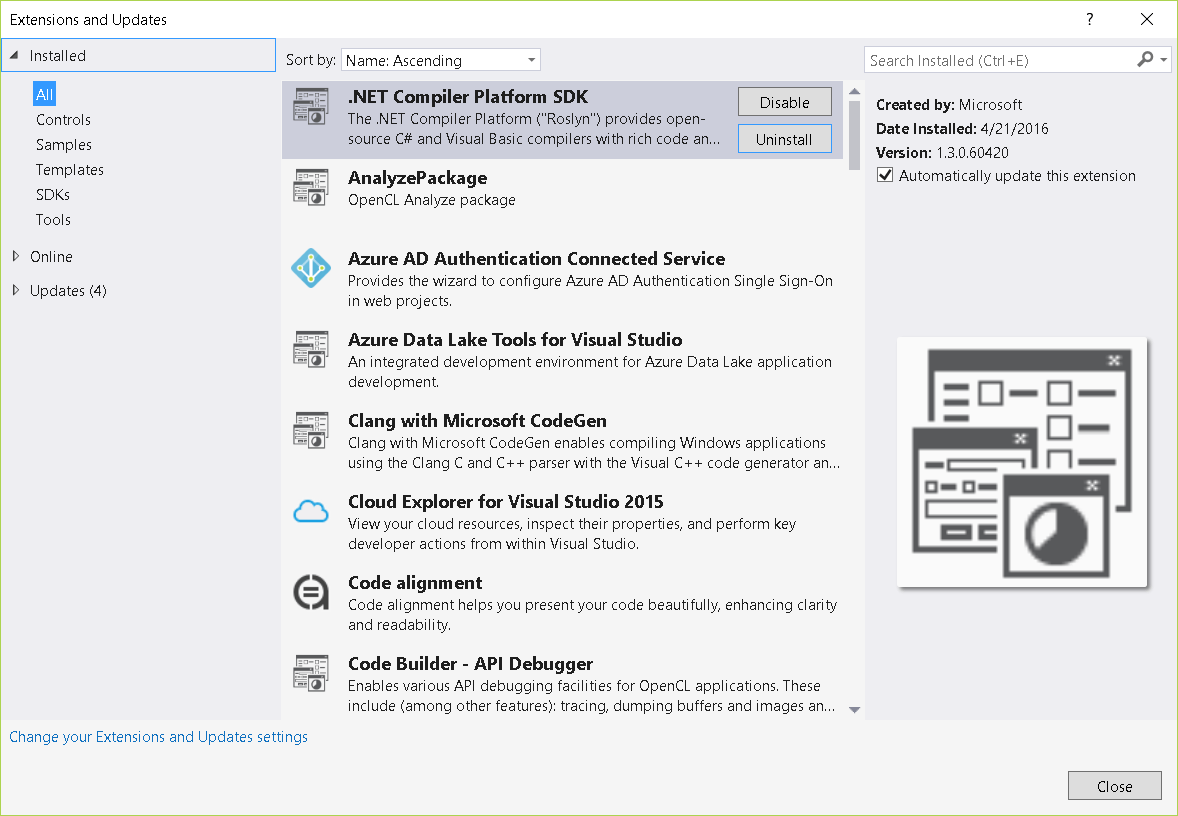Viewport: 1178px width, 816px height.
Task: Uncheck Automatically update this extension
Action: tap(884, 175)
